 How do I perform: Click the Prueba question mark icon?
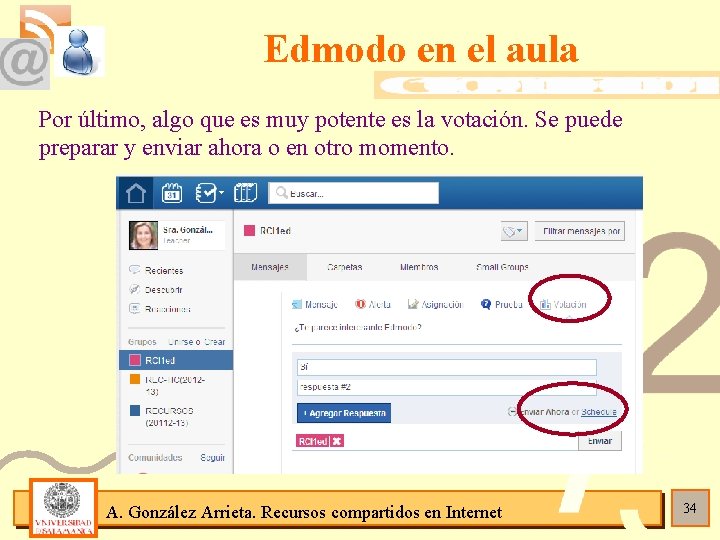(486, 304)
